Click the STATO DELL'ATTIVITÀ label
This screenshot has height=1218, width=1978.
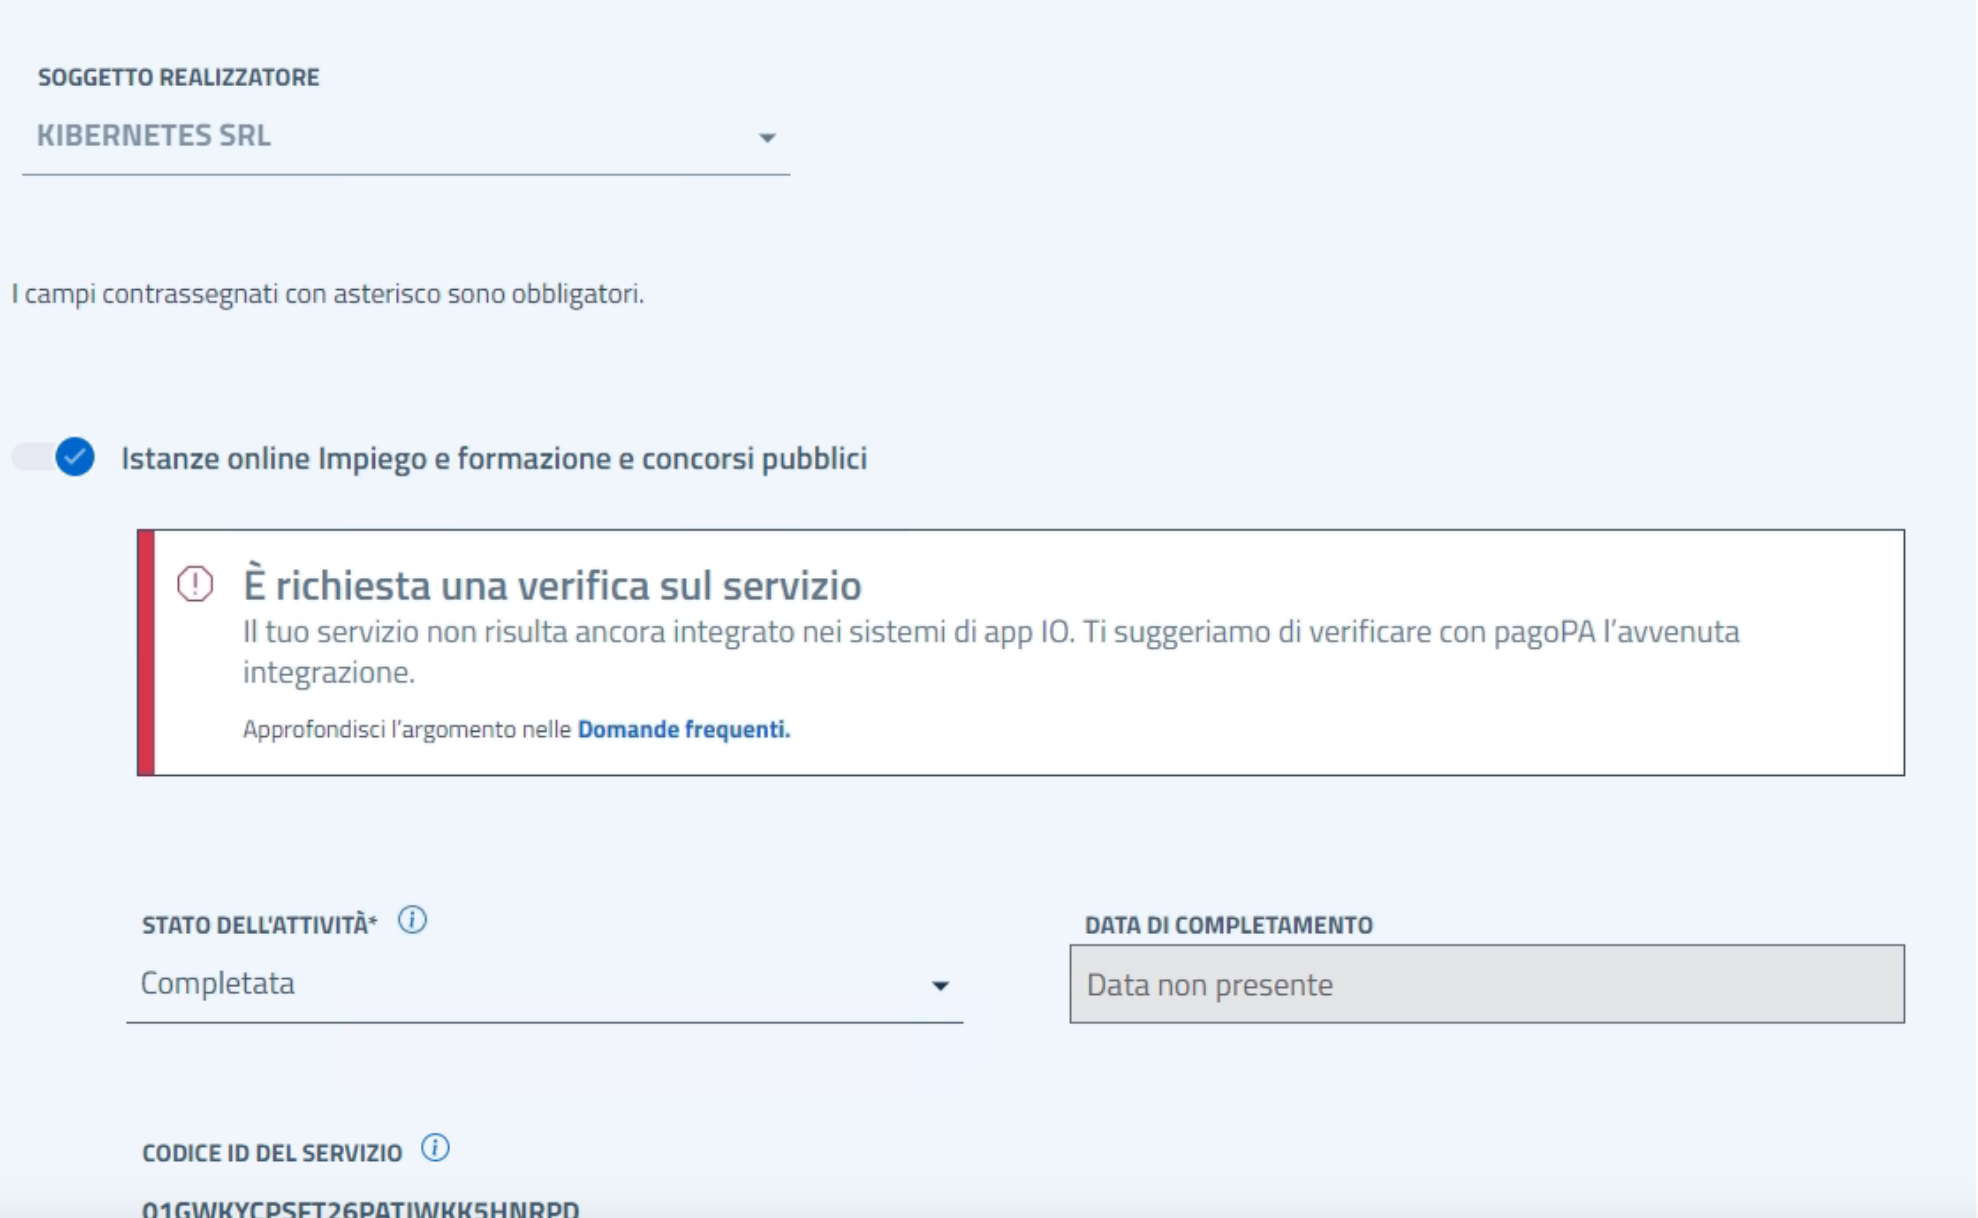click(259, 925)
